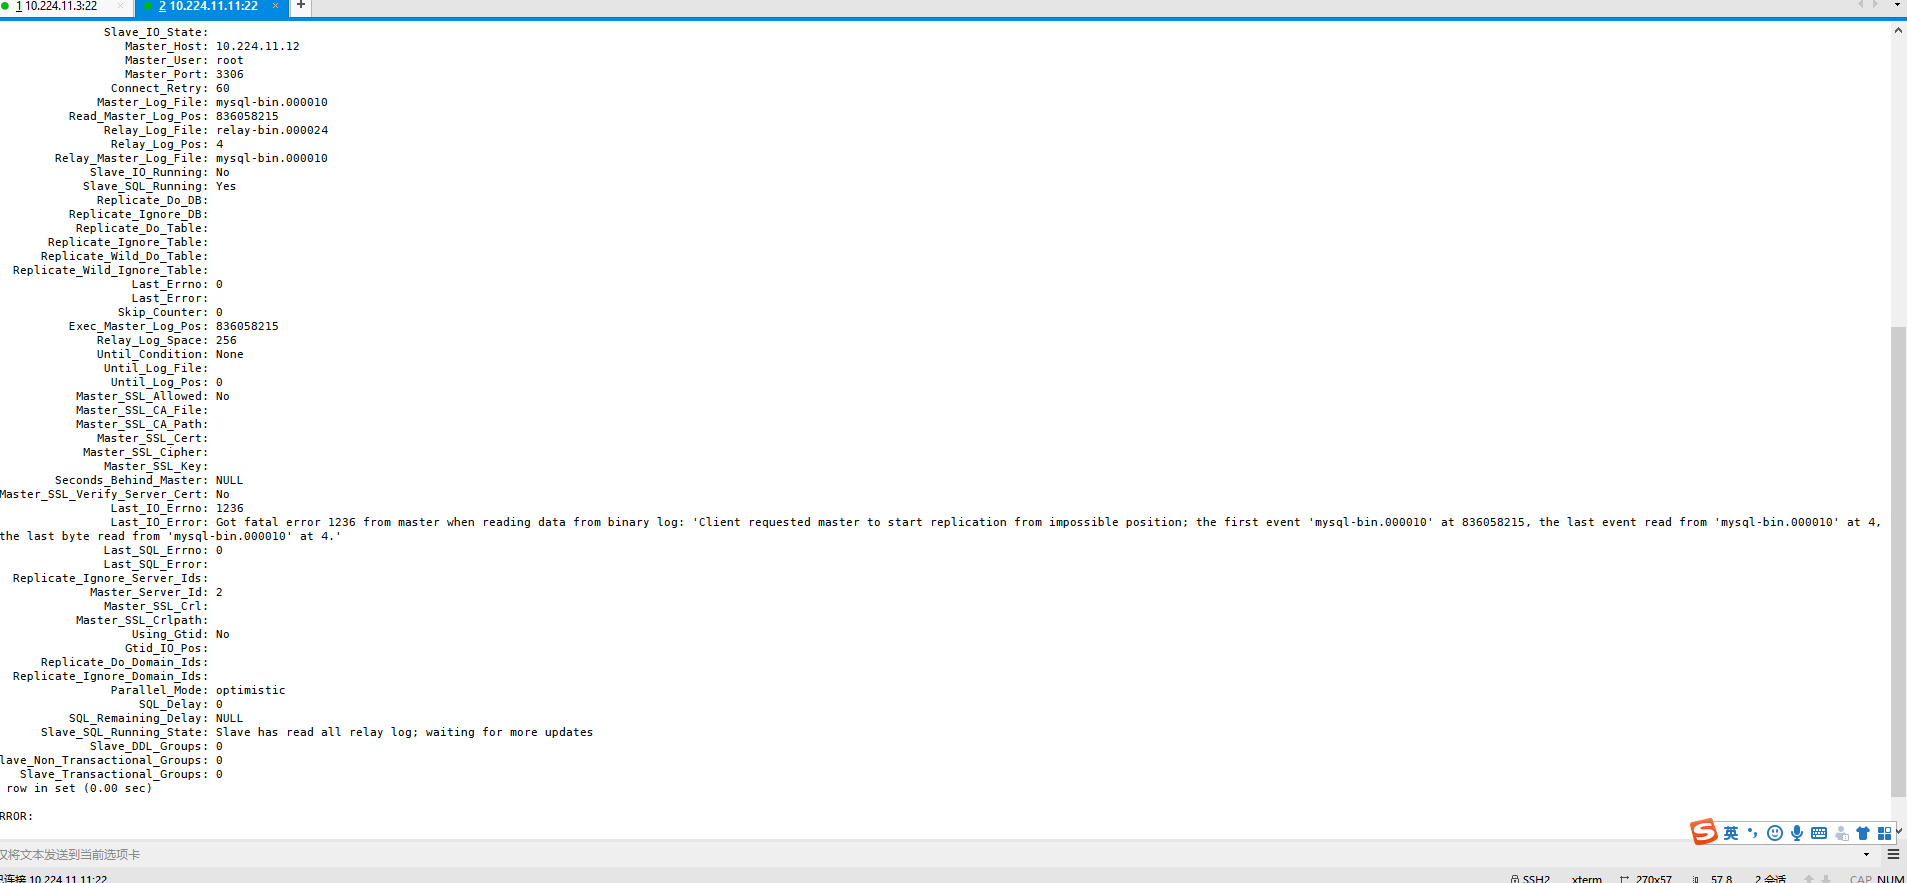Switch to the 10.224.11.3:22 session tab

60,6
